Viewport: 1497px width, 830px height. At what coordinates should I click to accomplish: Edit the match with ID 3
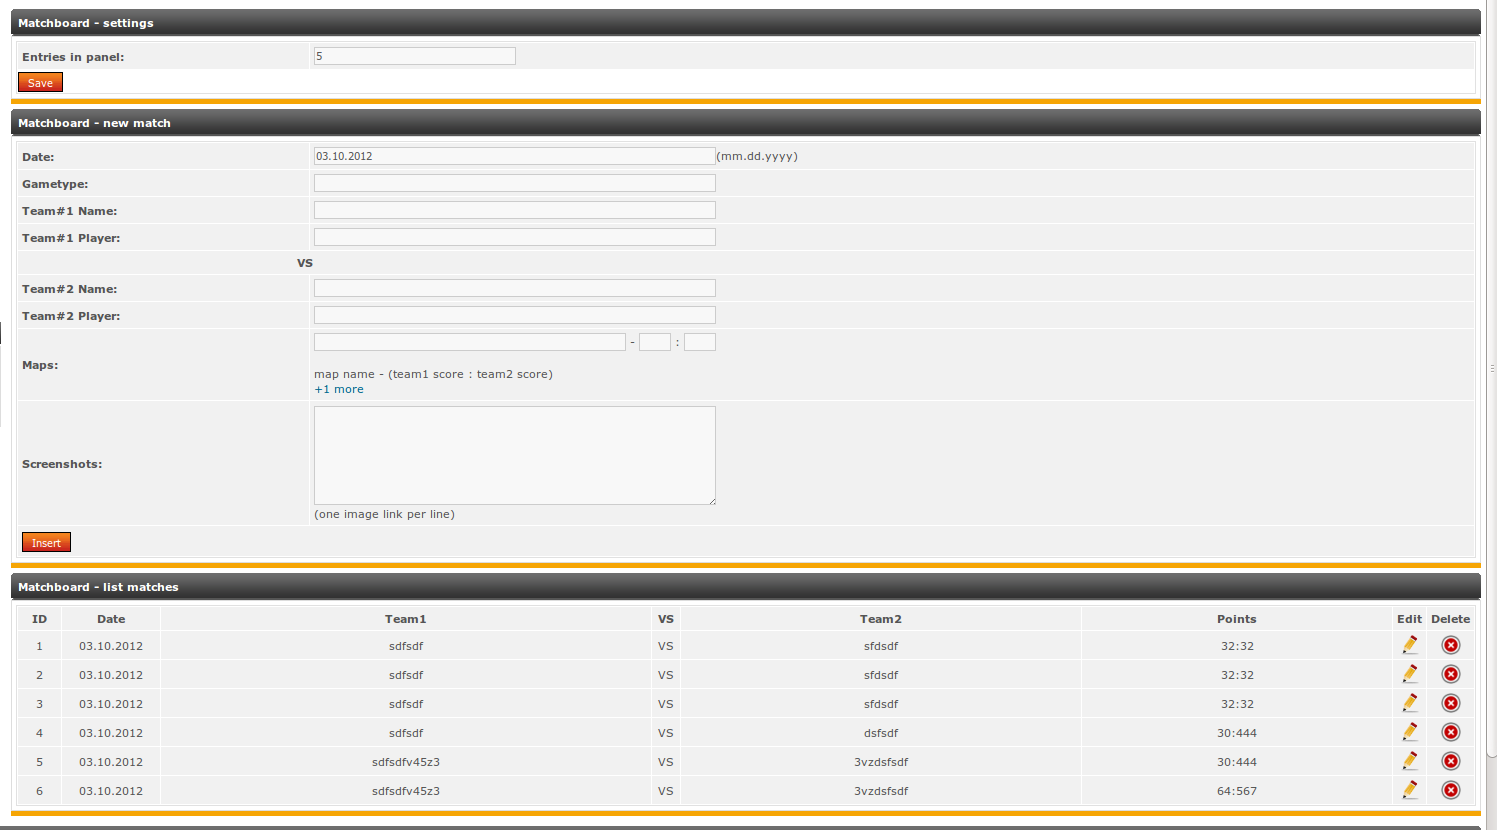click(x=1410, y=703)
